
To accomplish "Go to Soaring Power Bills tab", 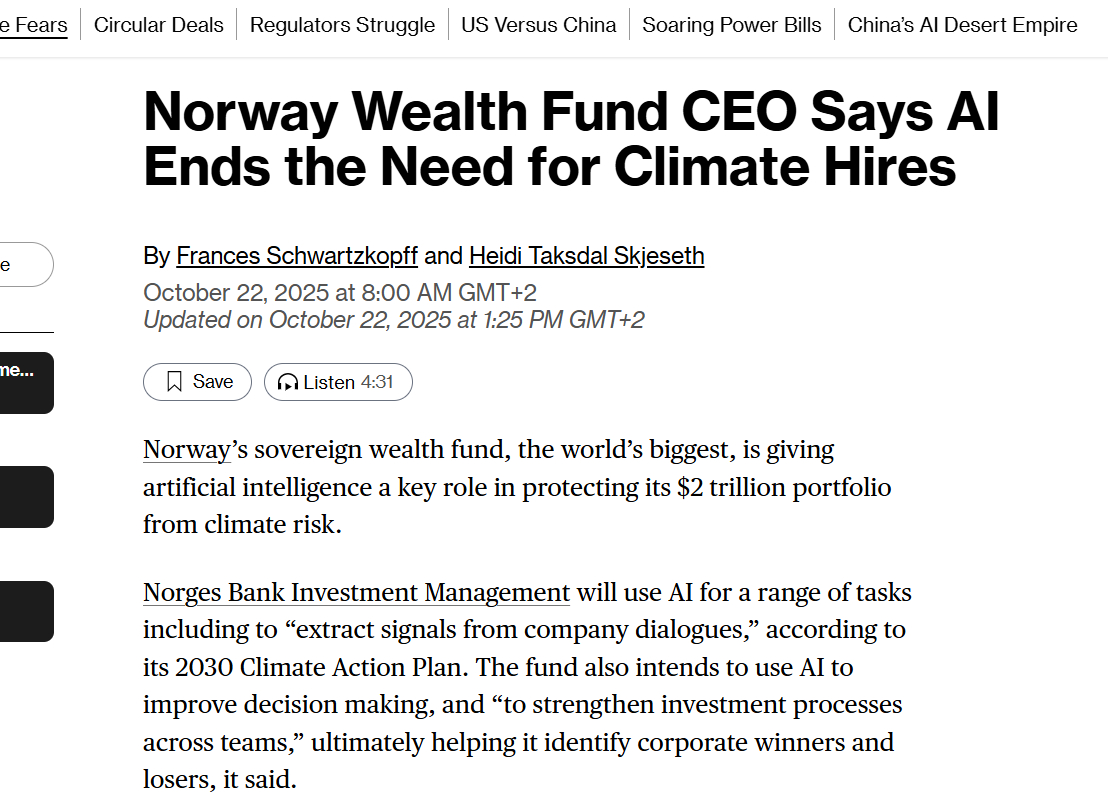I will (731, 25).
